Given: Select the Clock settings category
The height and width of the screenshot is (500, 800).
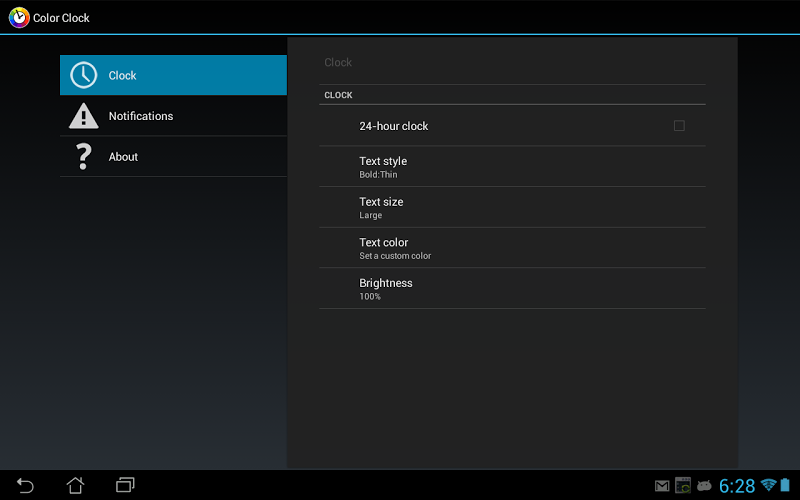Looking at the screenshot, I should 173,75.
